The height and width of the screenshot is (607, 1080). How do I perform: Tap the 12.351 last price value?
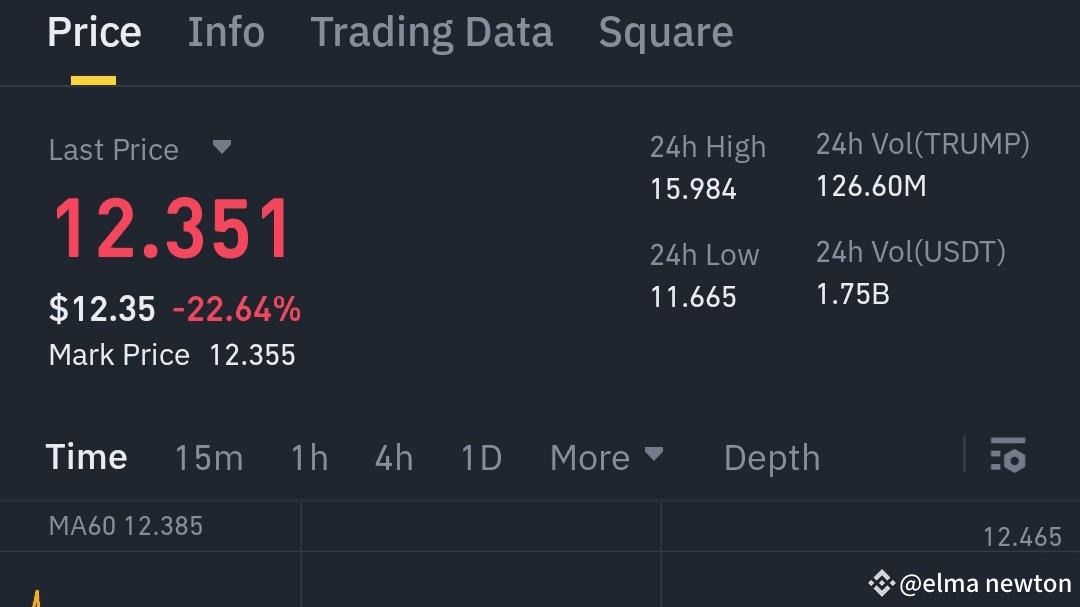(x=171, y=230)
